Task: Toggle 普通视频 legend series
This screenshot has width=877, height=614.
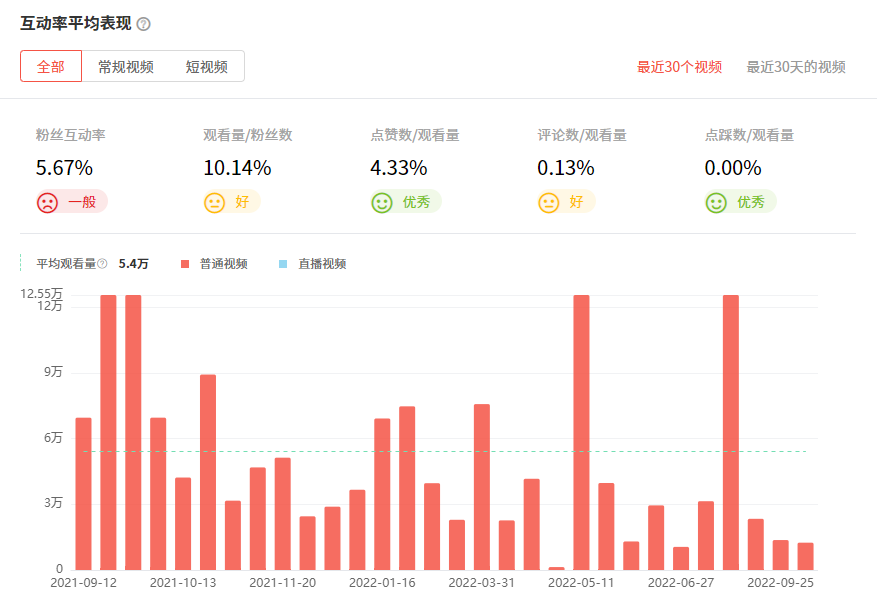Action: pyautogui.click(x=223, y=264)
